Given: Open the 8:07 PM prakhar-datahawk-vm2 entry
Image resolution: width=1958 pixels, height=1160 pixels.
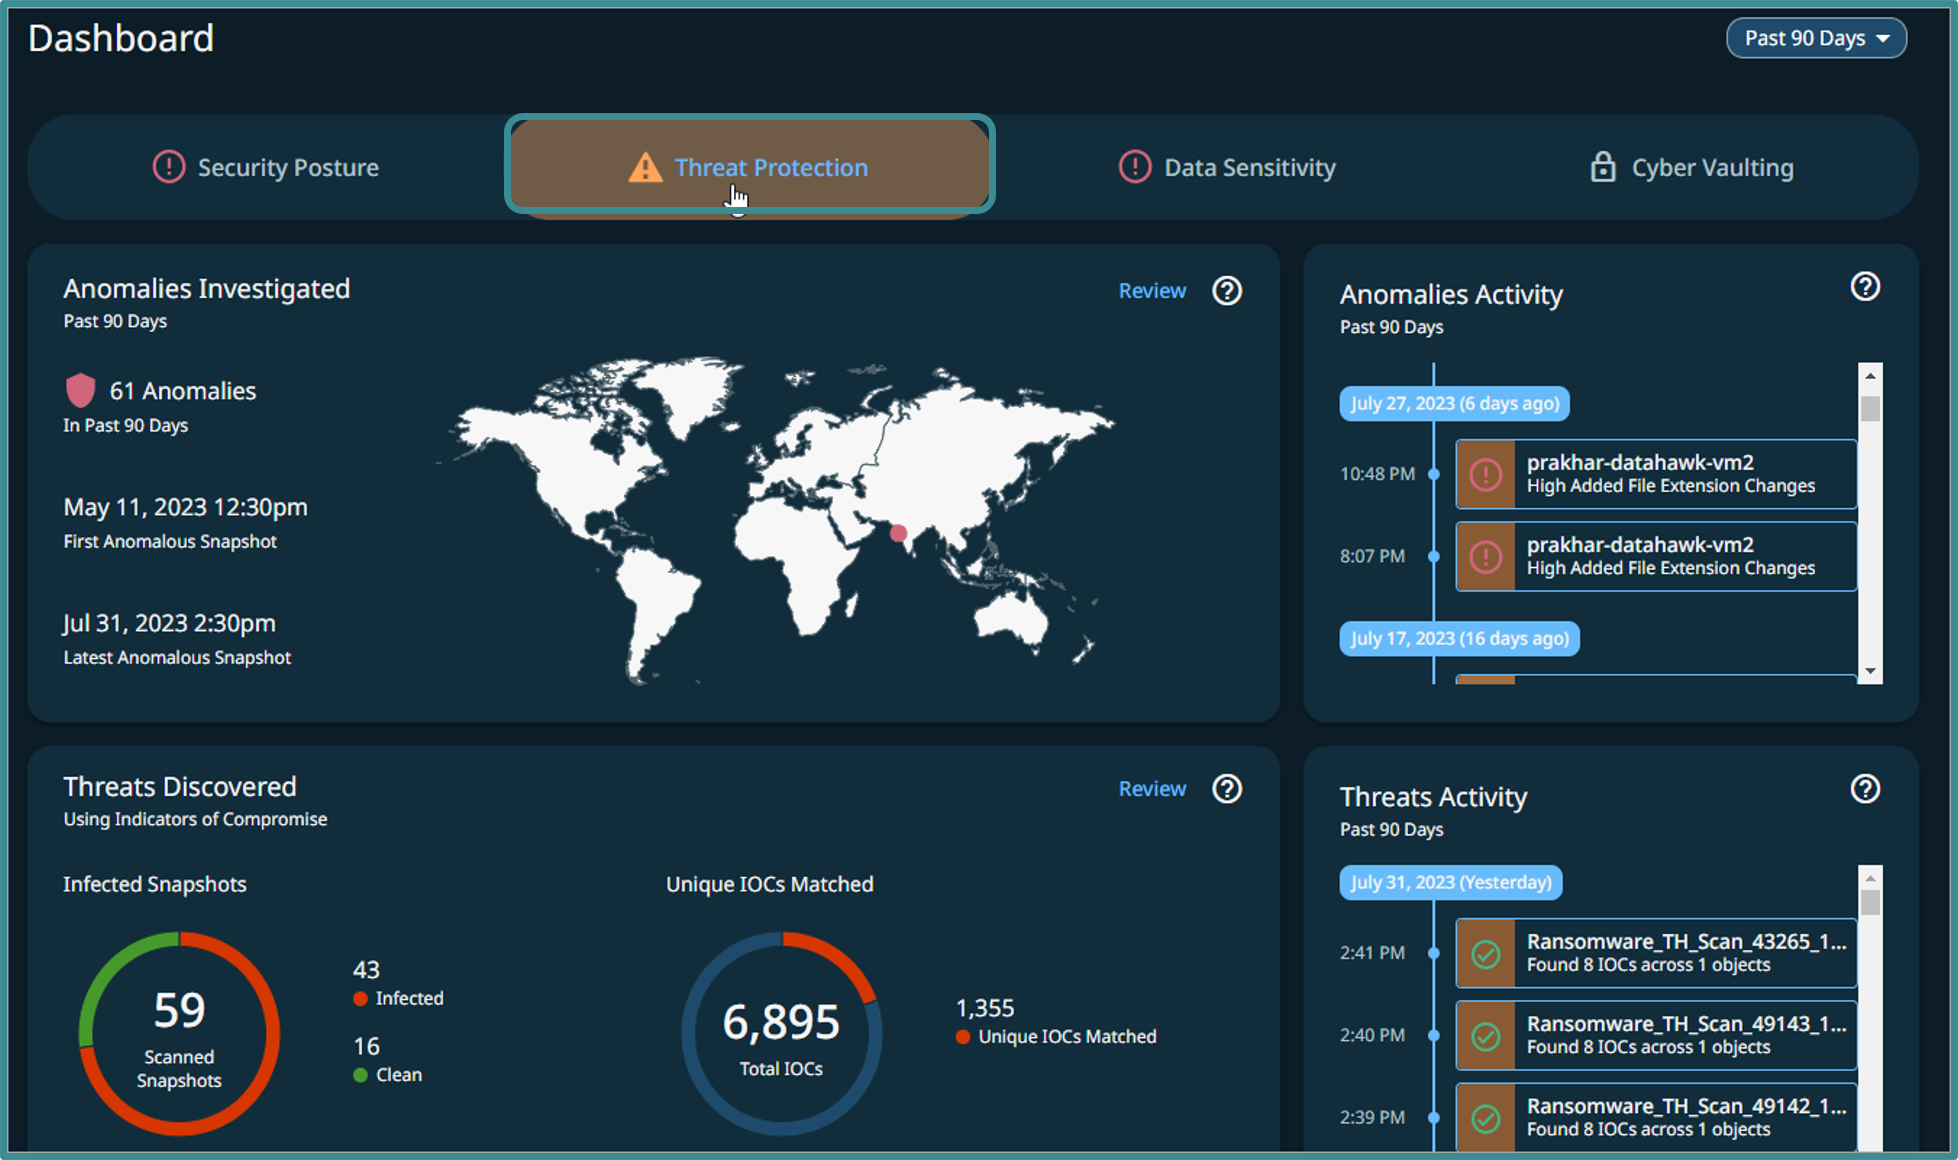Looking at the screenshot, I should pyautogui.click(x=1656, y=556).
